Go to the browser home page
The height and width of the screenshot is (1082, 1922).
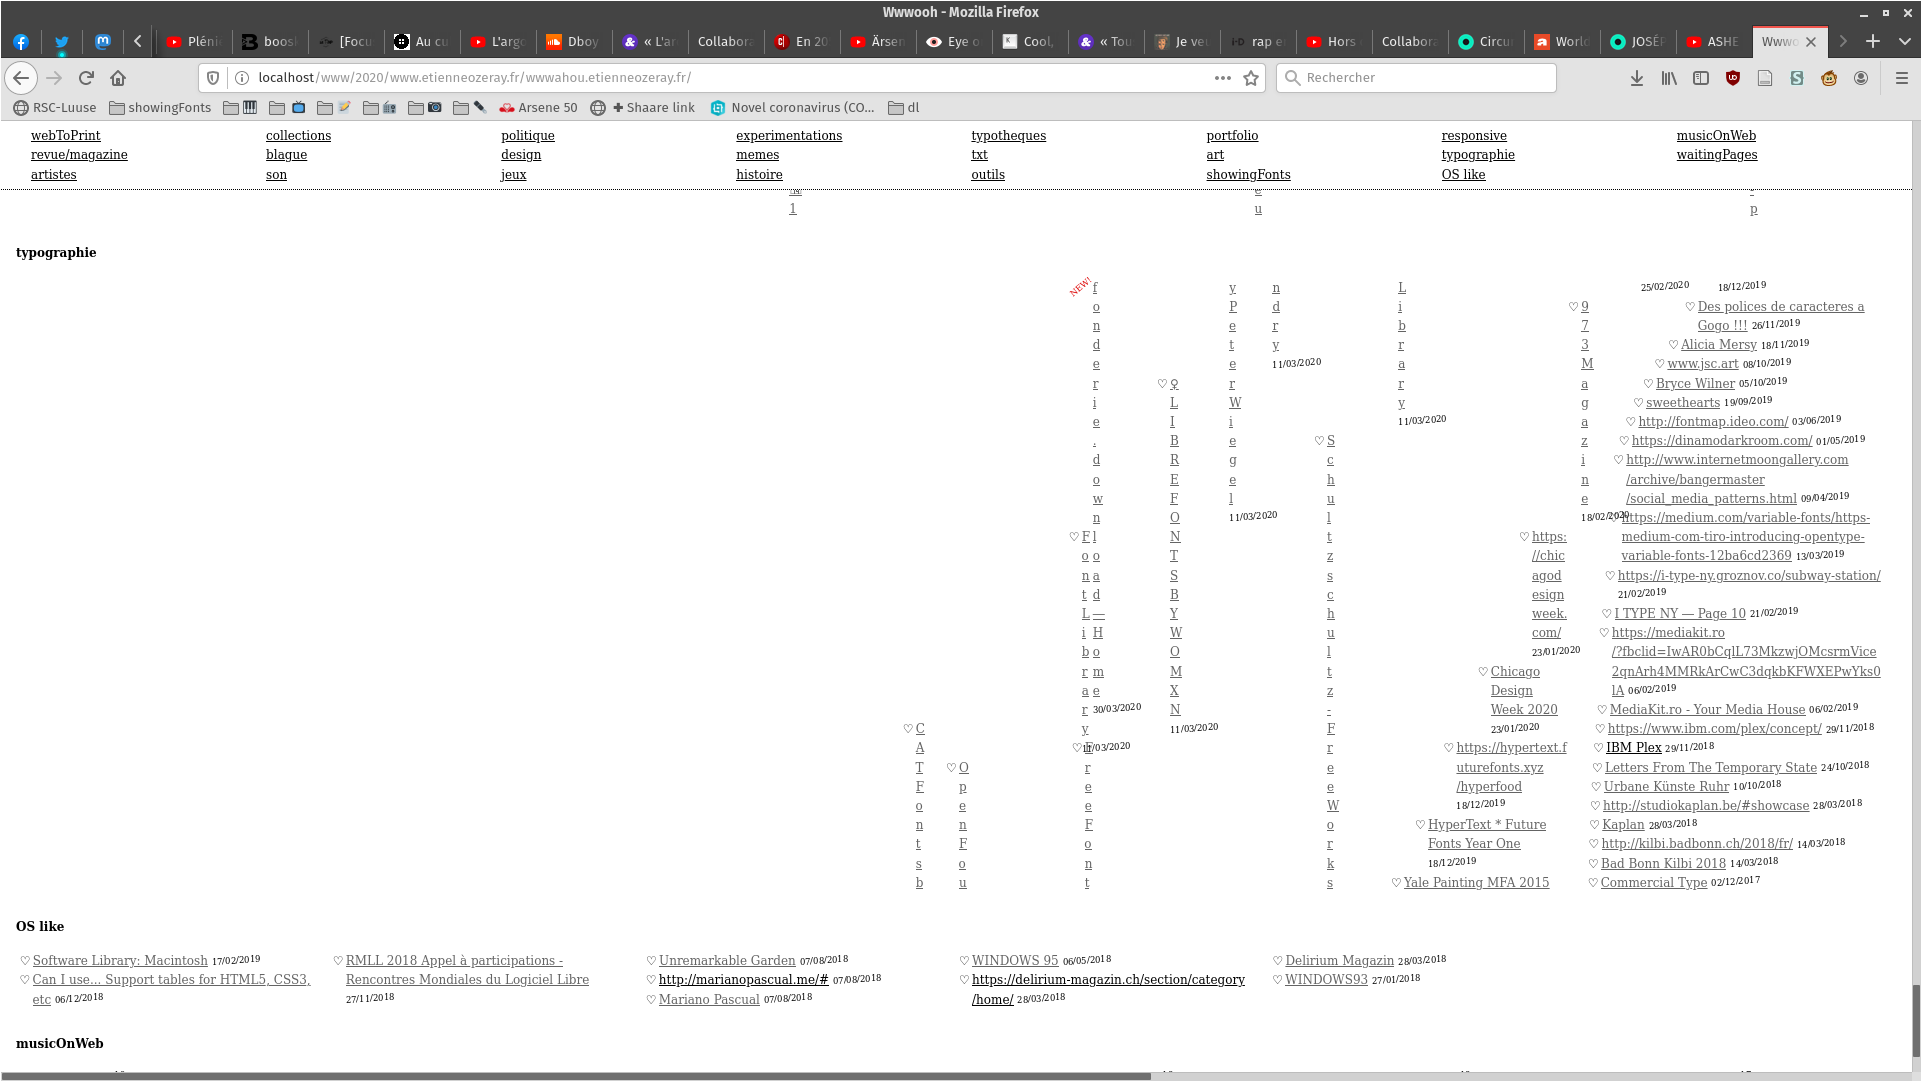[x=118, y=78]
